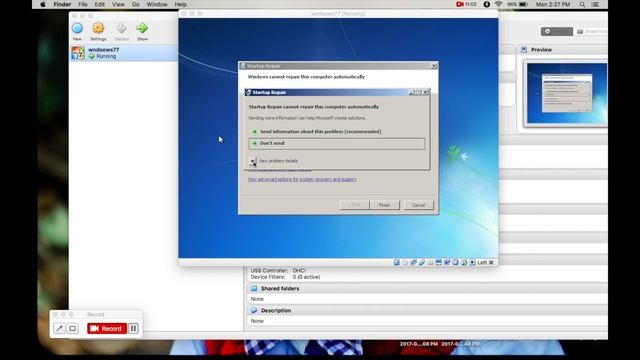Click the New machine icon in VirtualBox Manager
This screenshot has height=360, width=640.
click(77, 28)
